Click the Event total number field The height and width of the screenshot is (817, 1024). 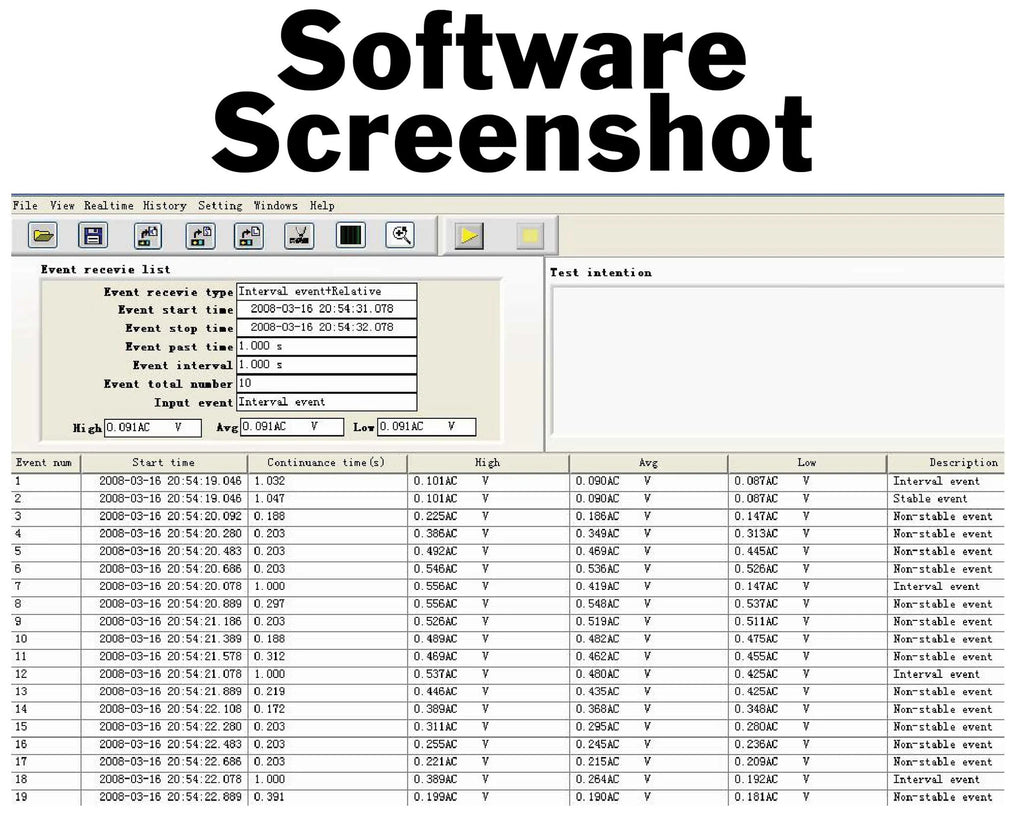[326, 384]
